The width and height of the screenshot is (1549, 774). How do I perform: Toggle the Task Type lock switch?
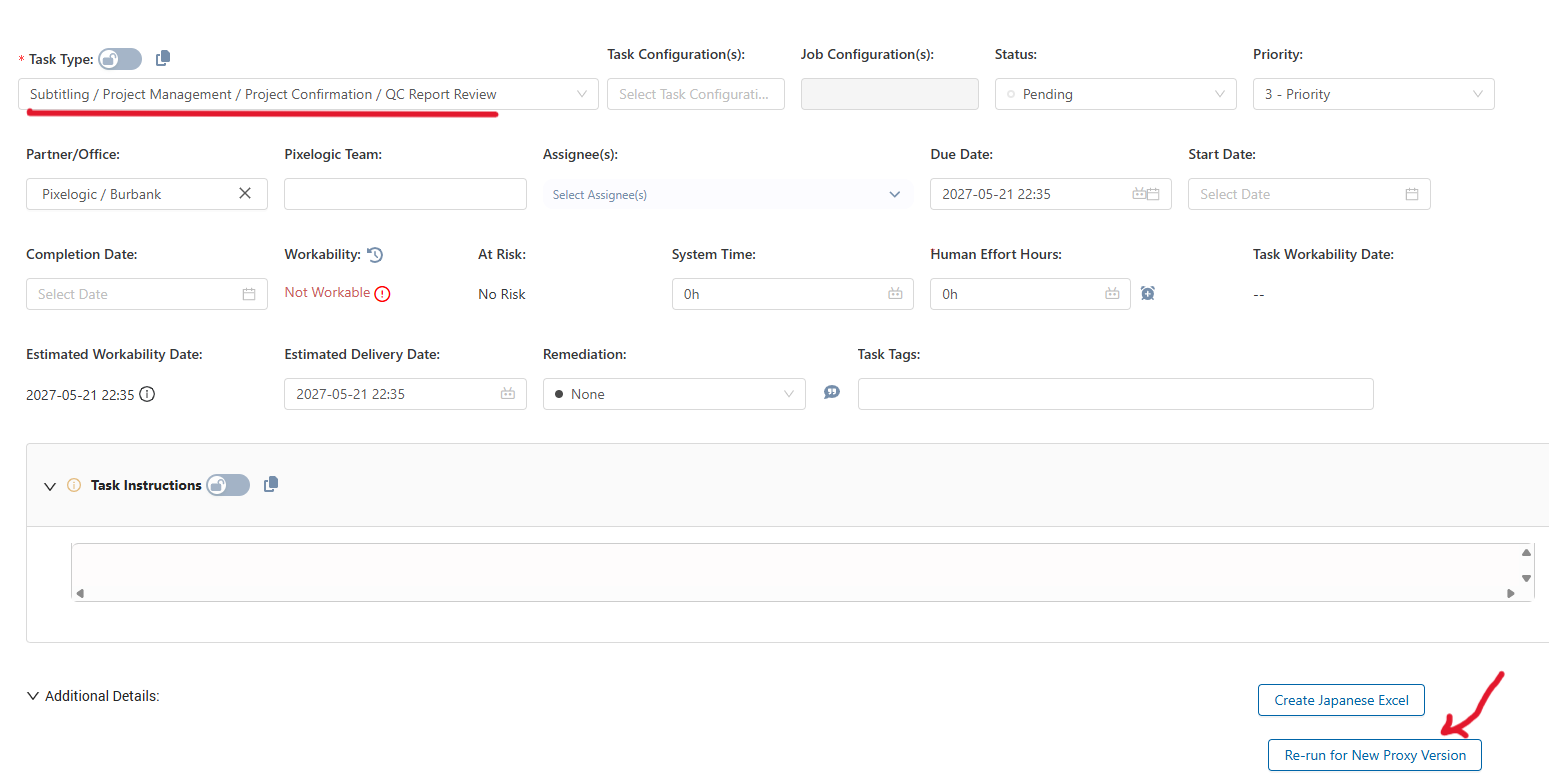point(120,59)
